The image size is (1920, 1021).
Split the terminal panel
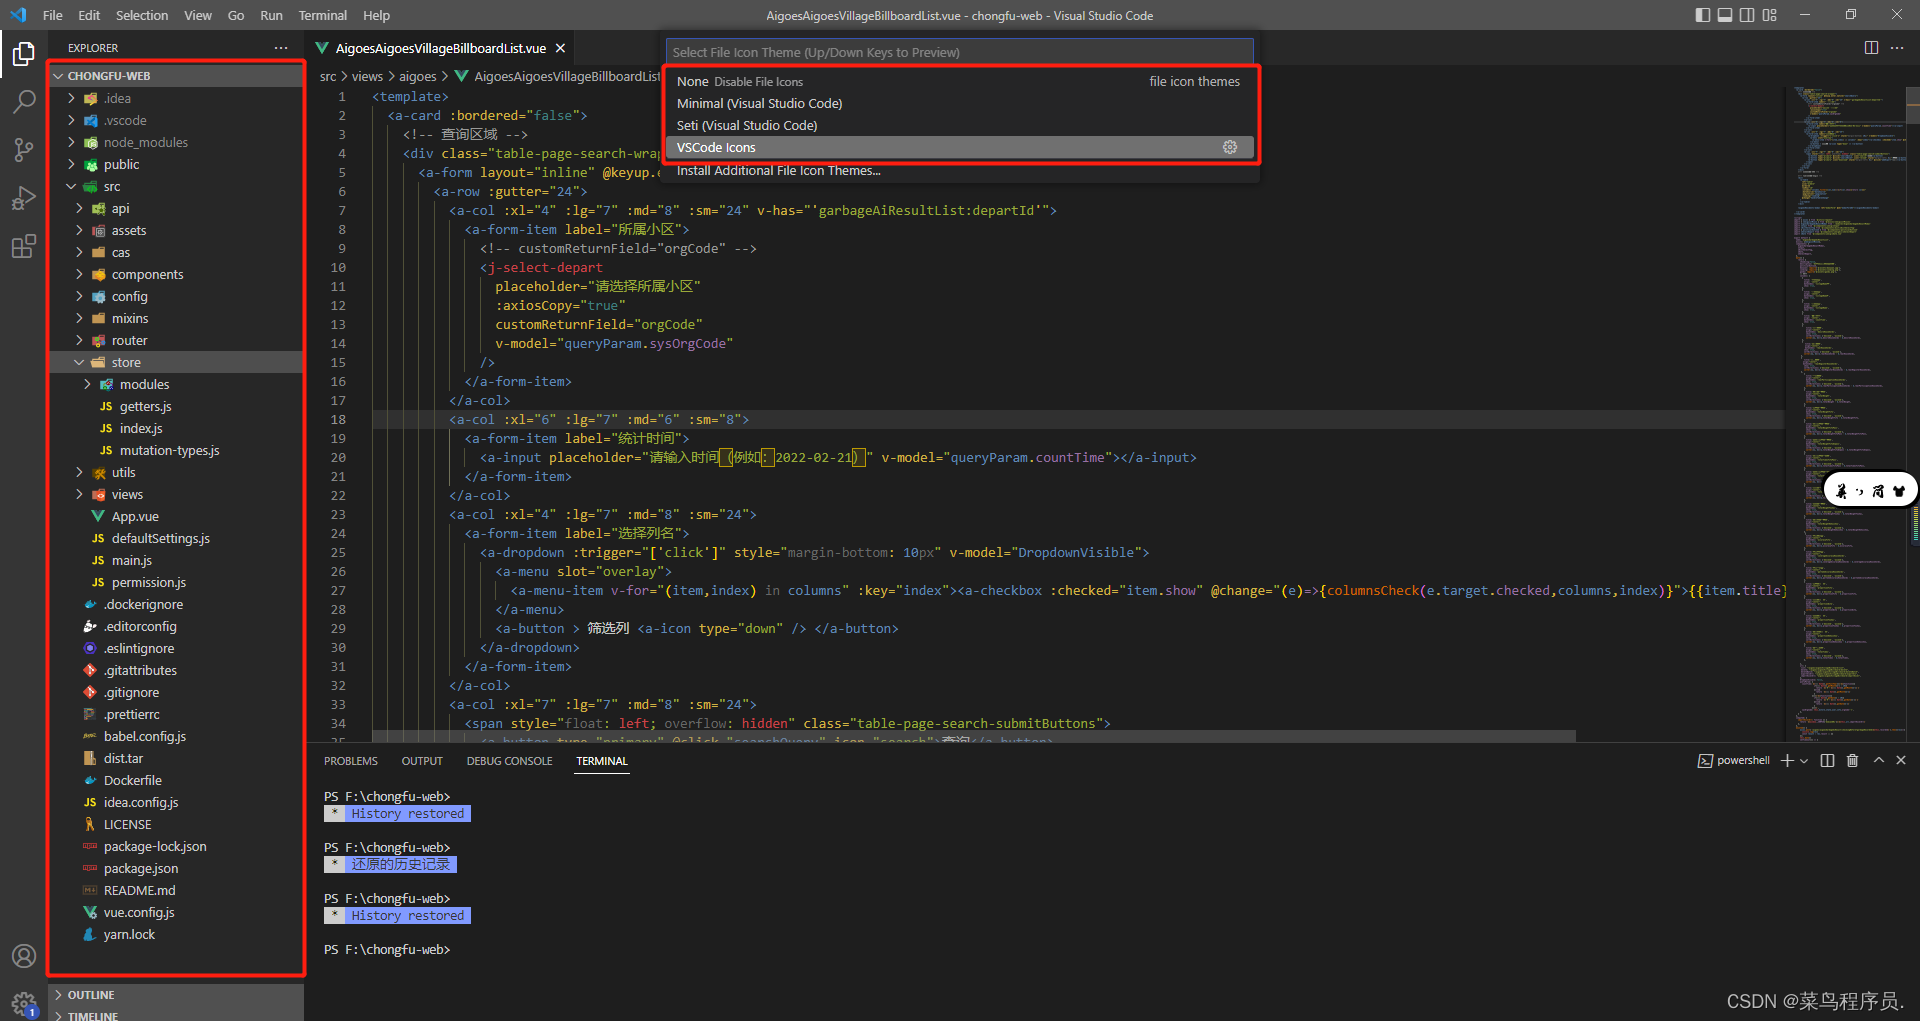[x=1827, y=761]
